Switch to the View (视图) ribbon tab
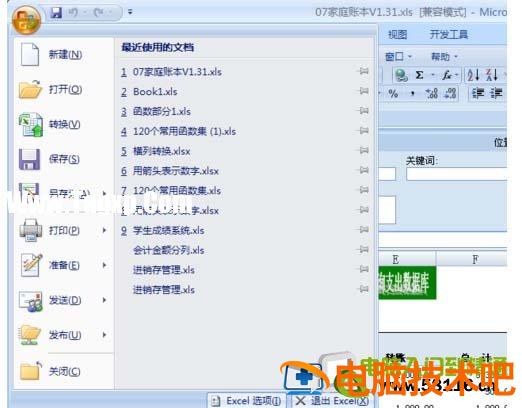Image resolution: width=522 pixels, height=408 pixels. [x=397, y=34]
